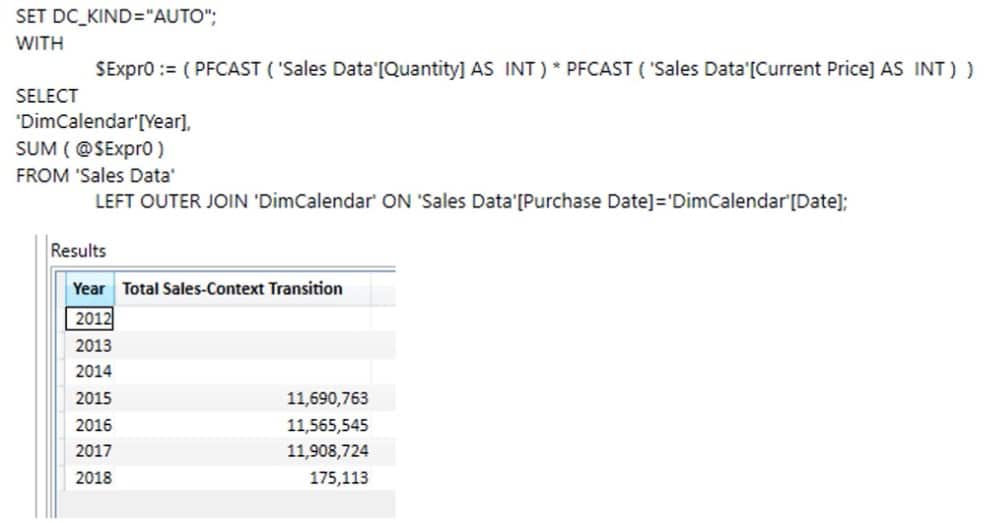This screenshot has height=523, width=986.
Task: Select the 2017 year cell
Action: coord(89,451)
